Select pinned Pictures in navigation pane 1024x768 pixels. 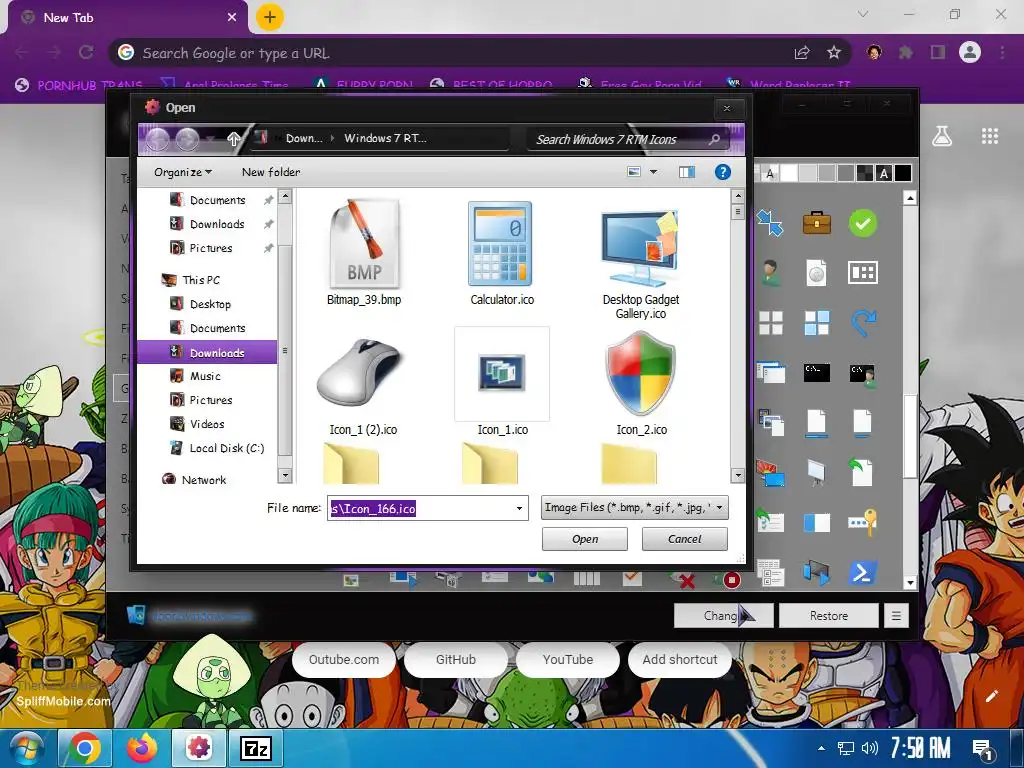[x=211, y=248]
